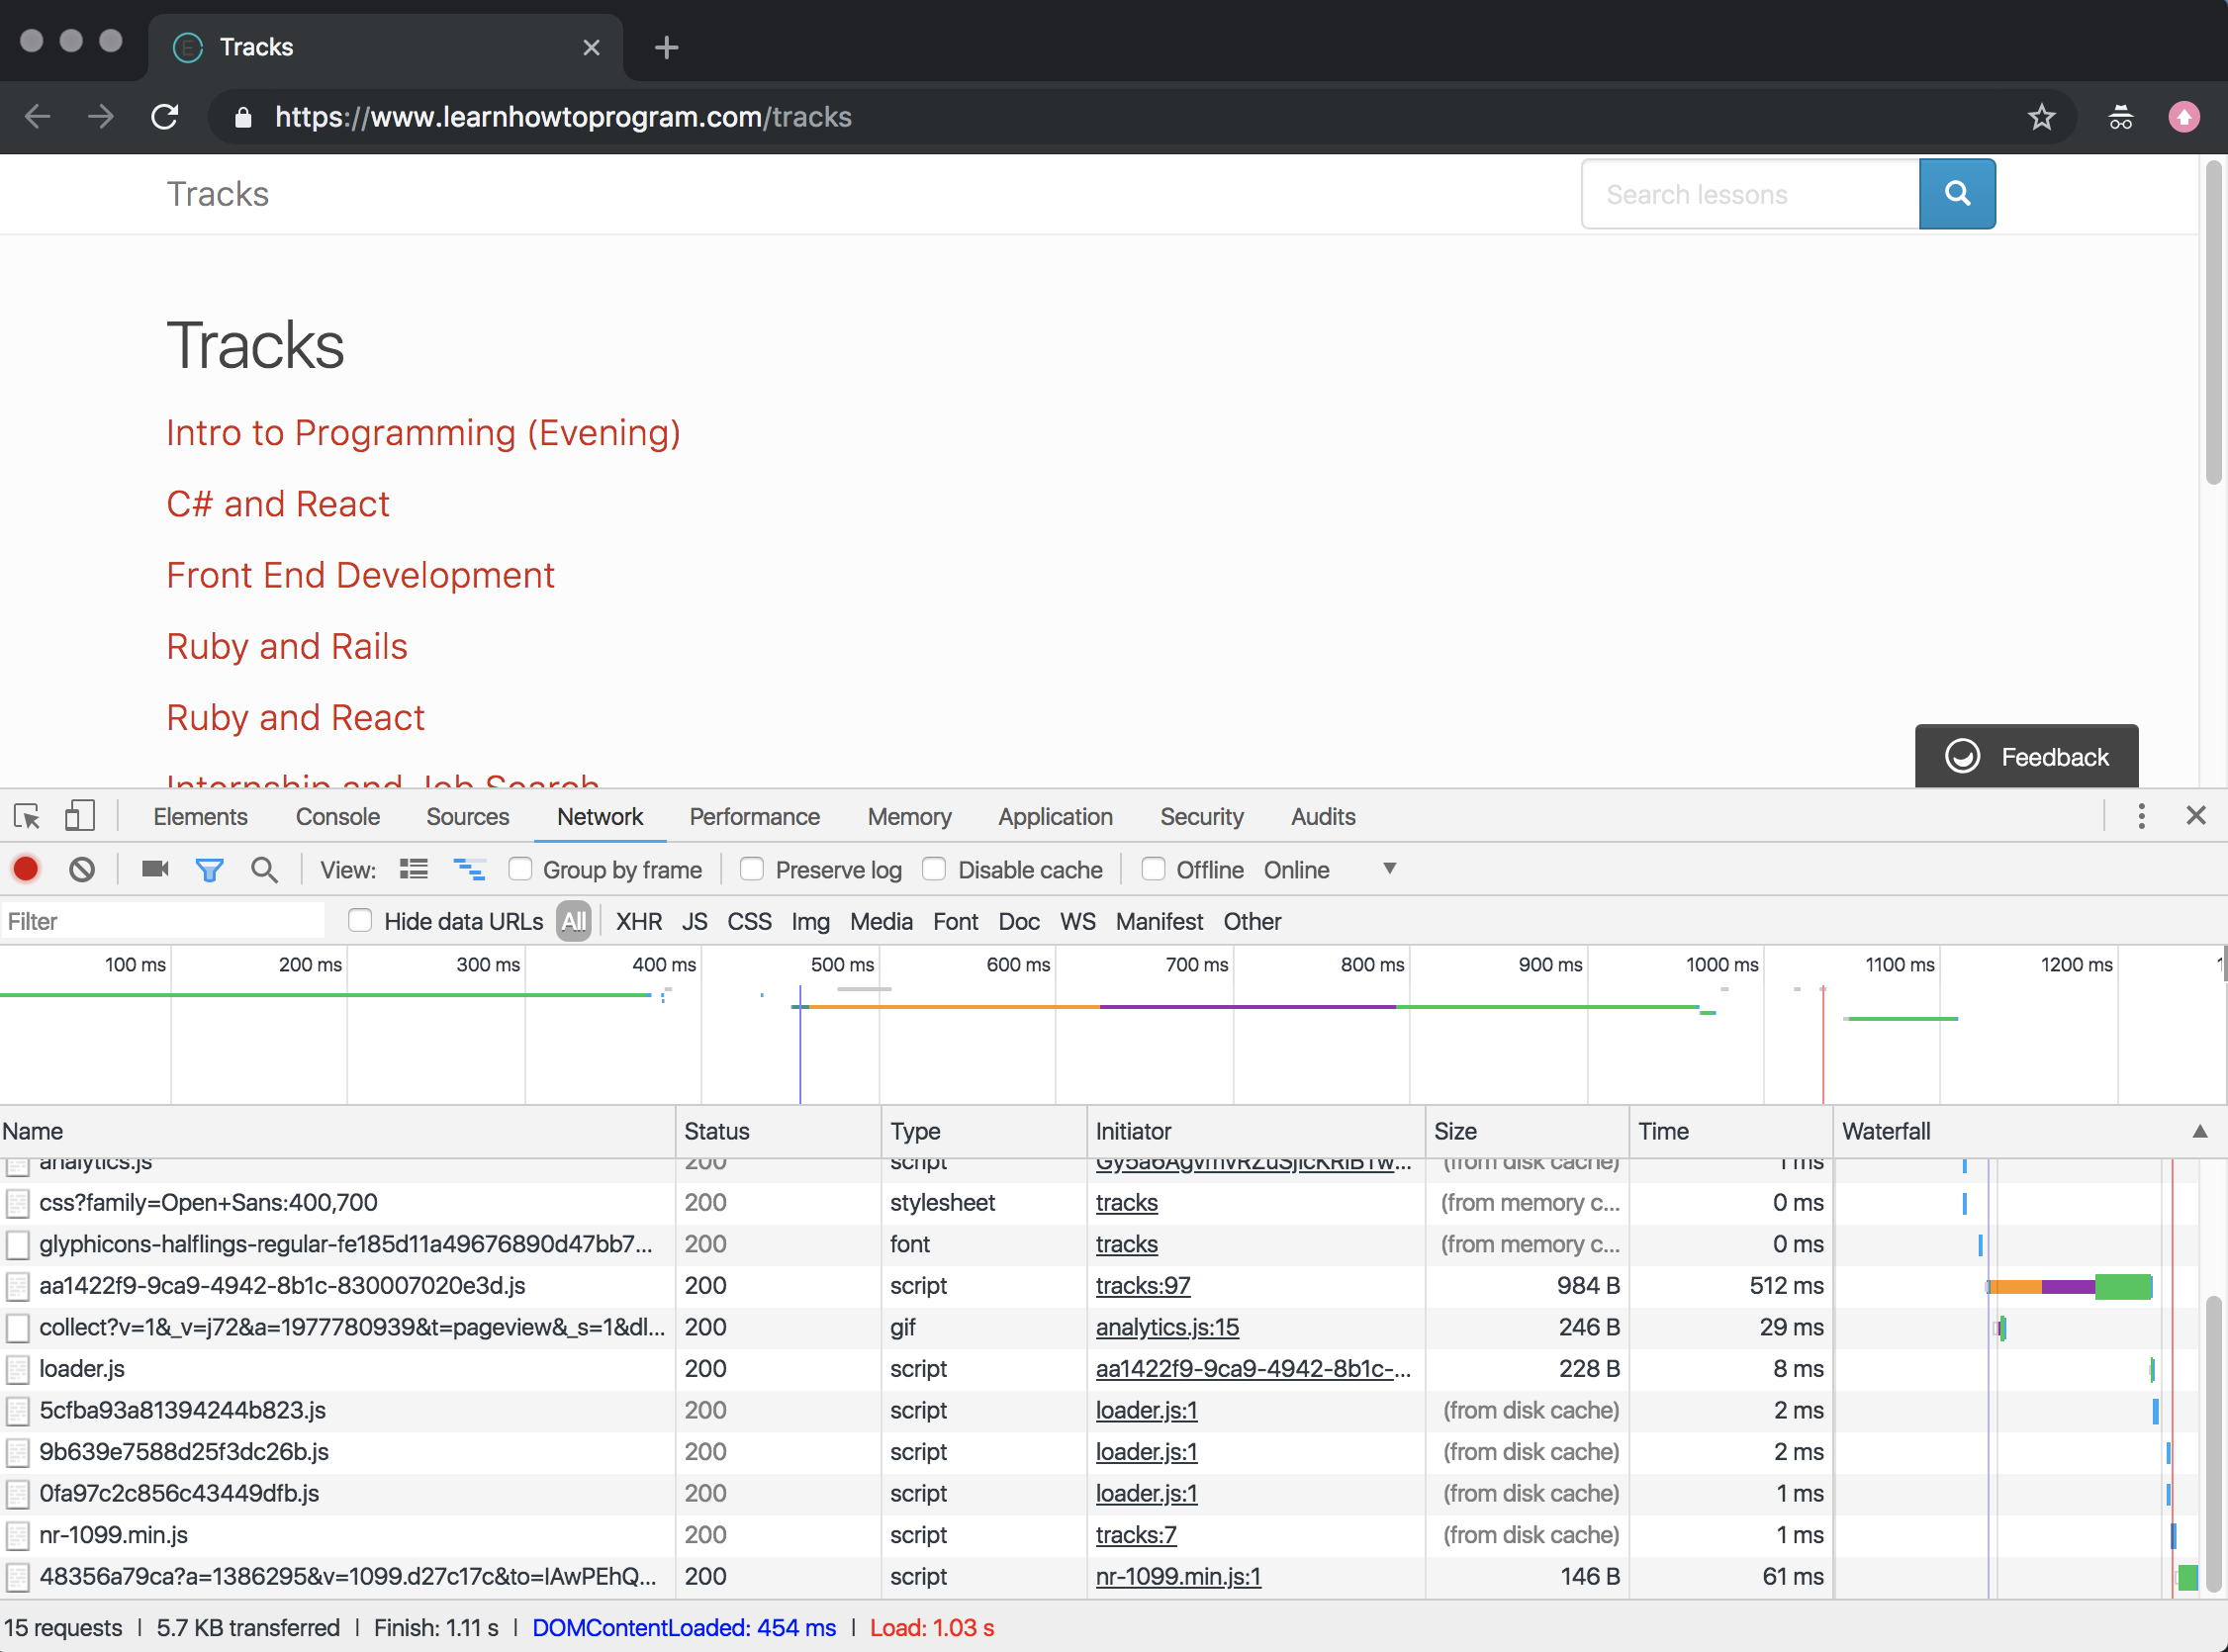This screenshot has height=1652, width=2228.
Task: Stop recording with the red record button
Action: (26, 869)
